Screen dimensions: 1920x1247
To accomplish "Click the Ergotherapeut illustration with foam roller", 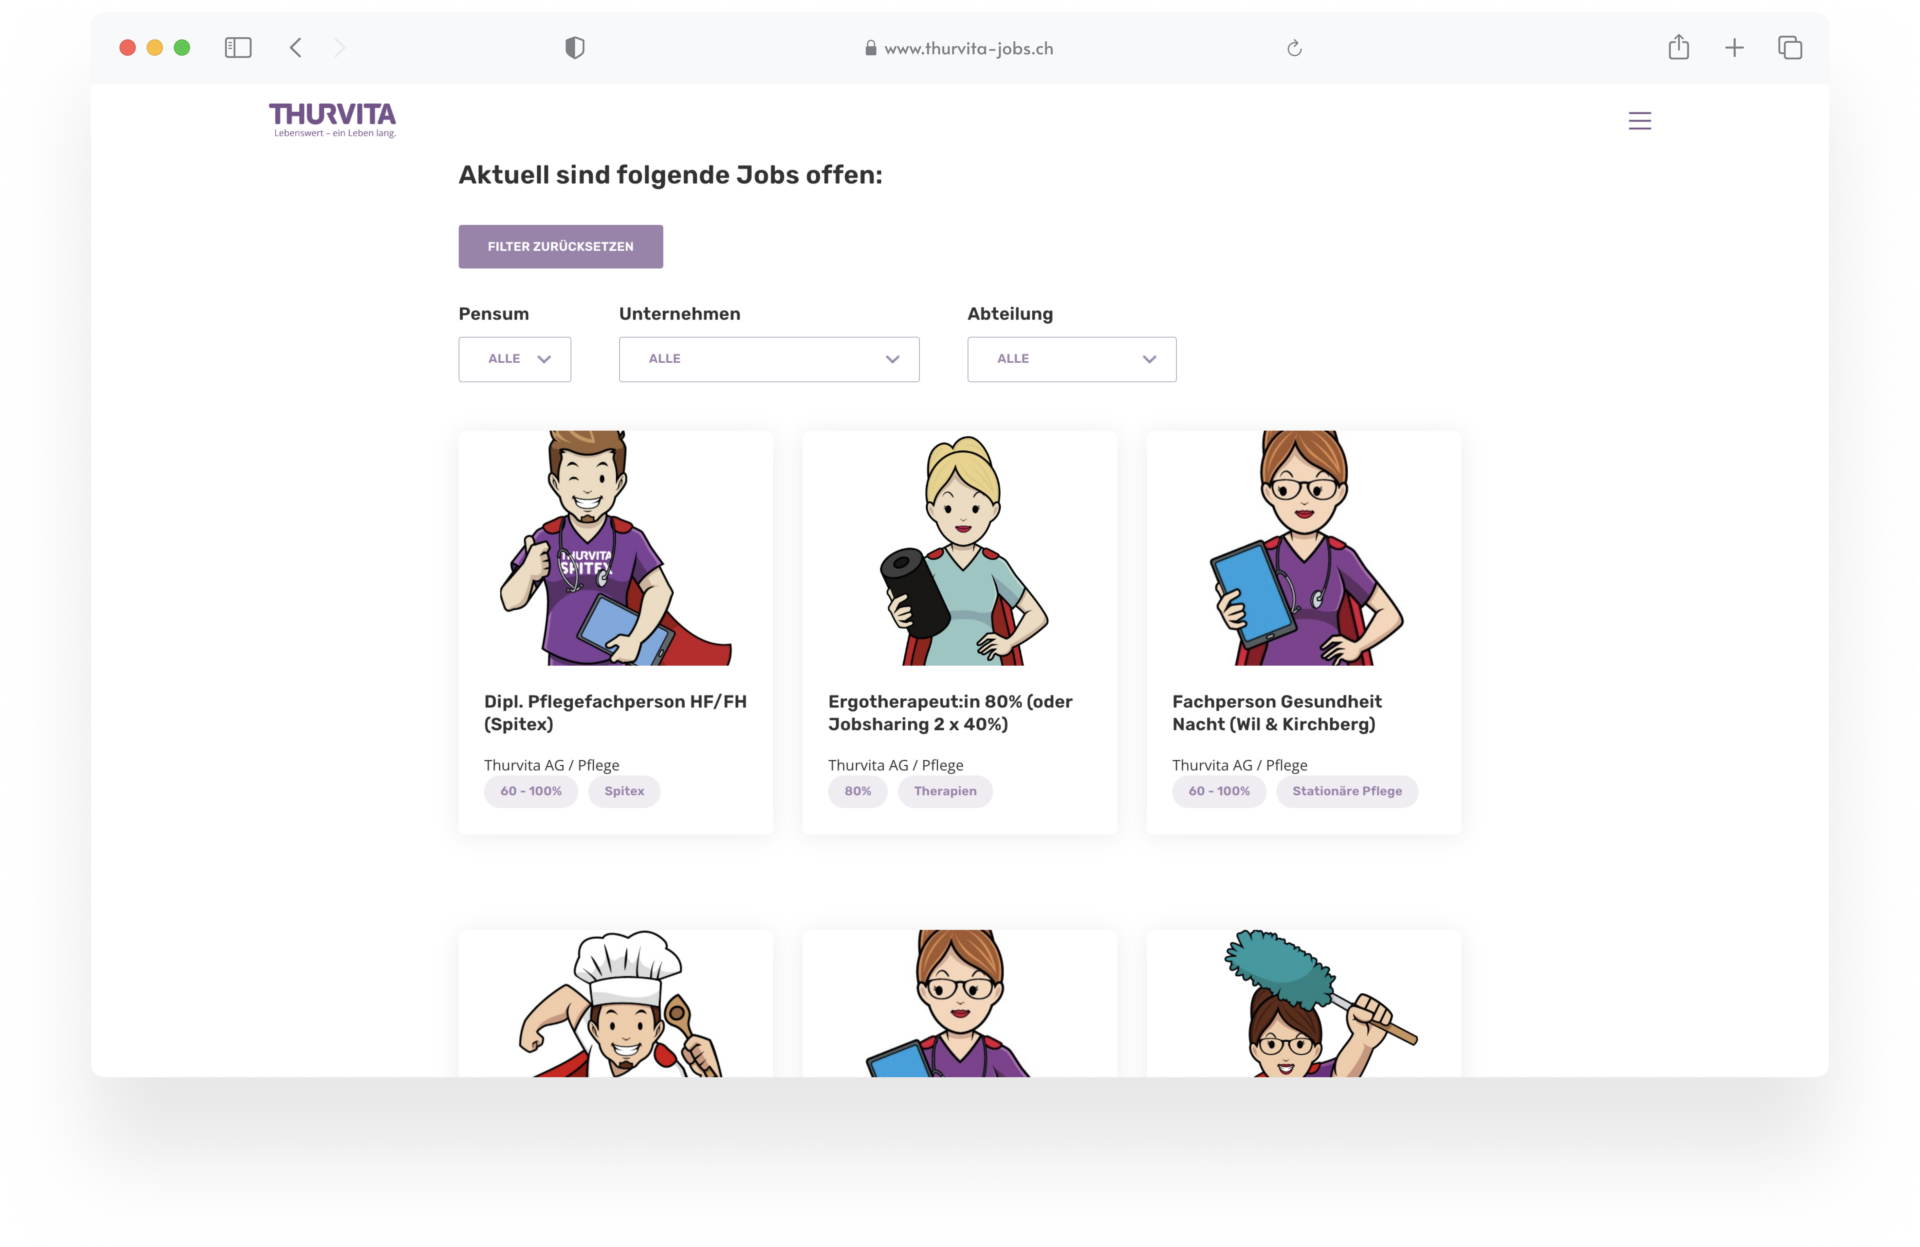I will point(962,550).
